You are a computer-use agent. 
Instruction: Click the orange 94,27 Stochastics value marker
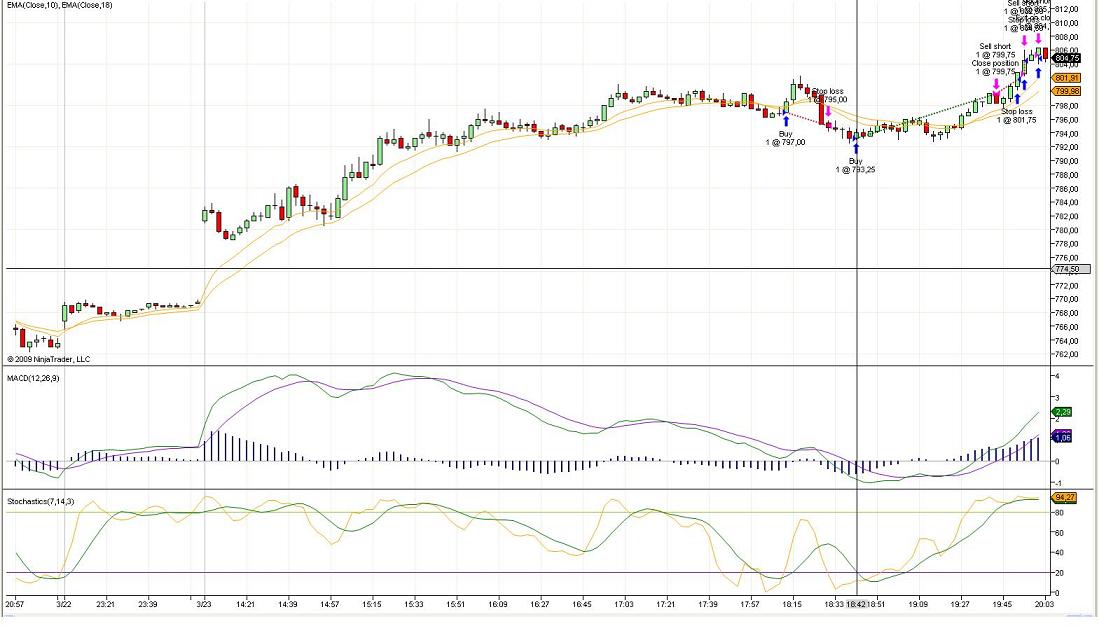tap(1064, 498)
